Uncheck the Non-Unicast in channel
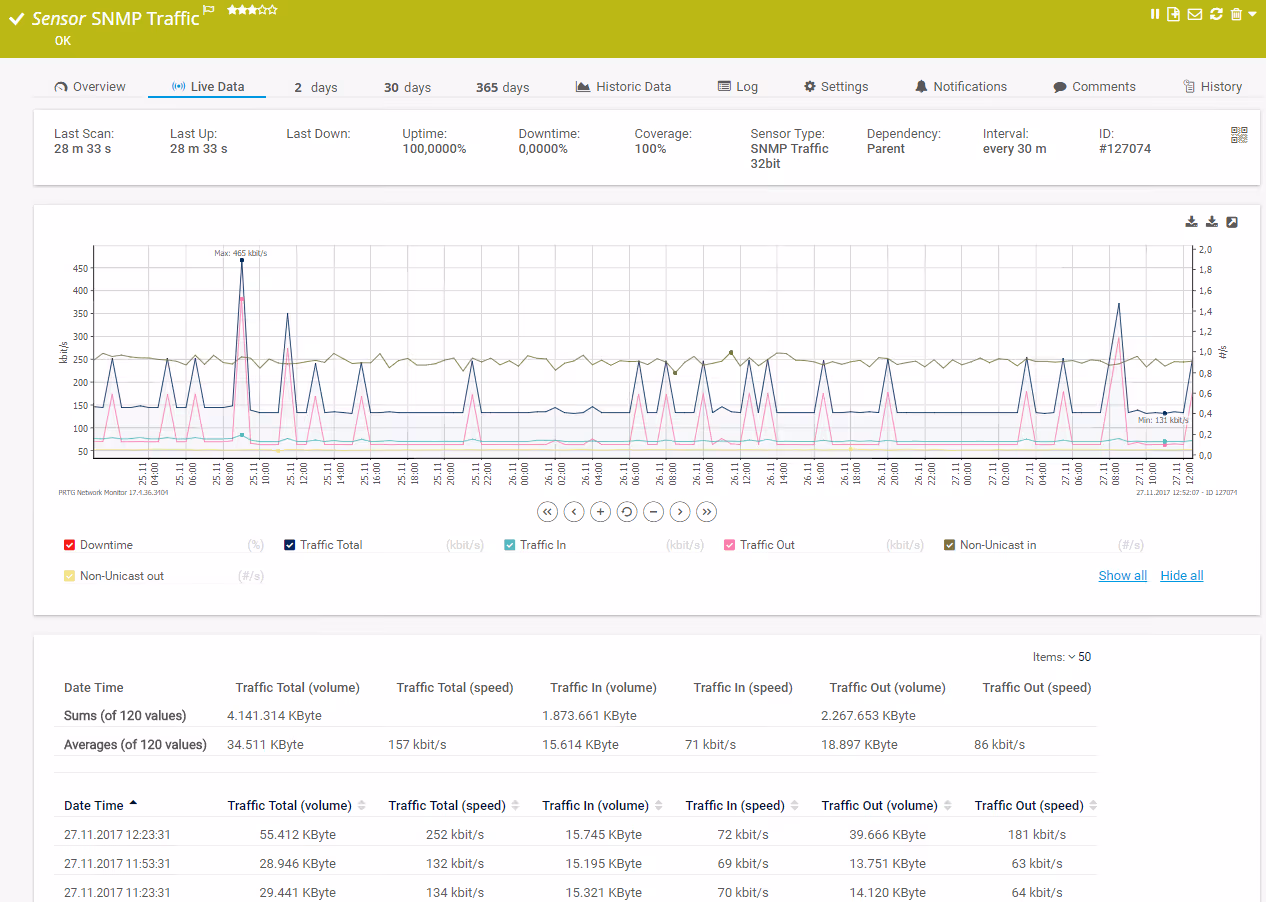Viewport: 1266px width, 902px height. click(x=949, y=544)
